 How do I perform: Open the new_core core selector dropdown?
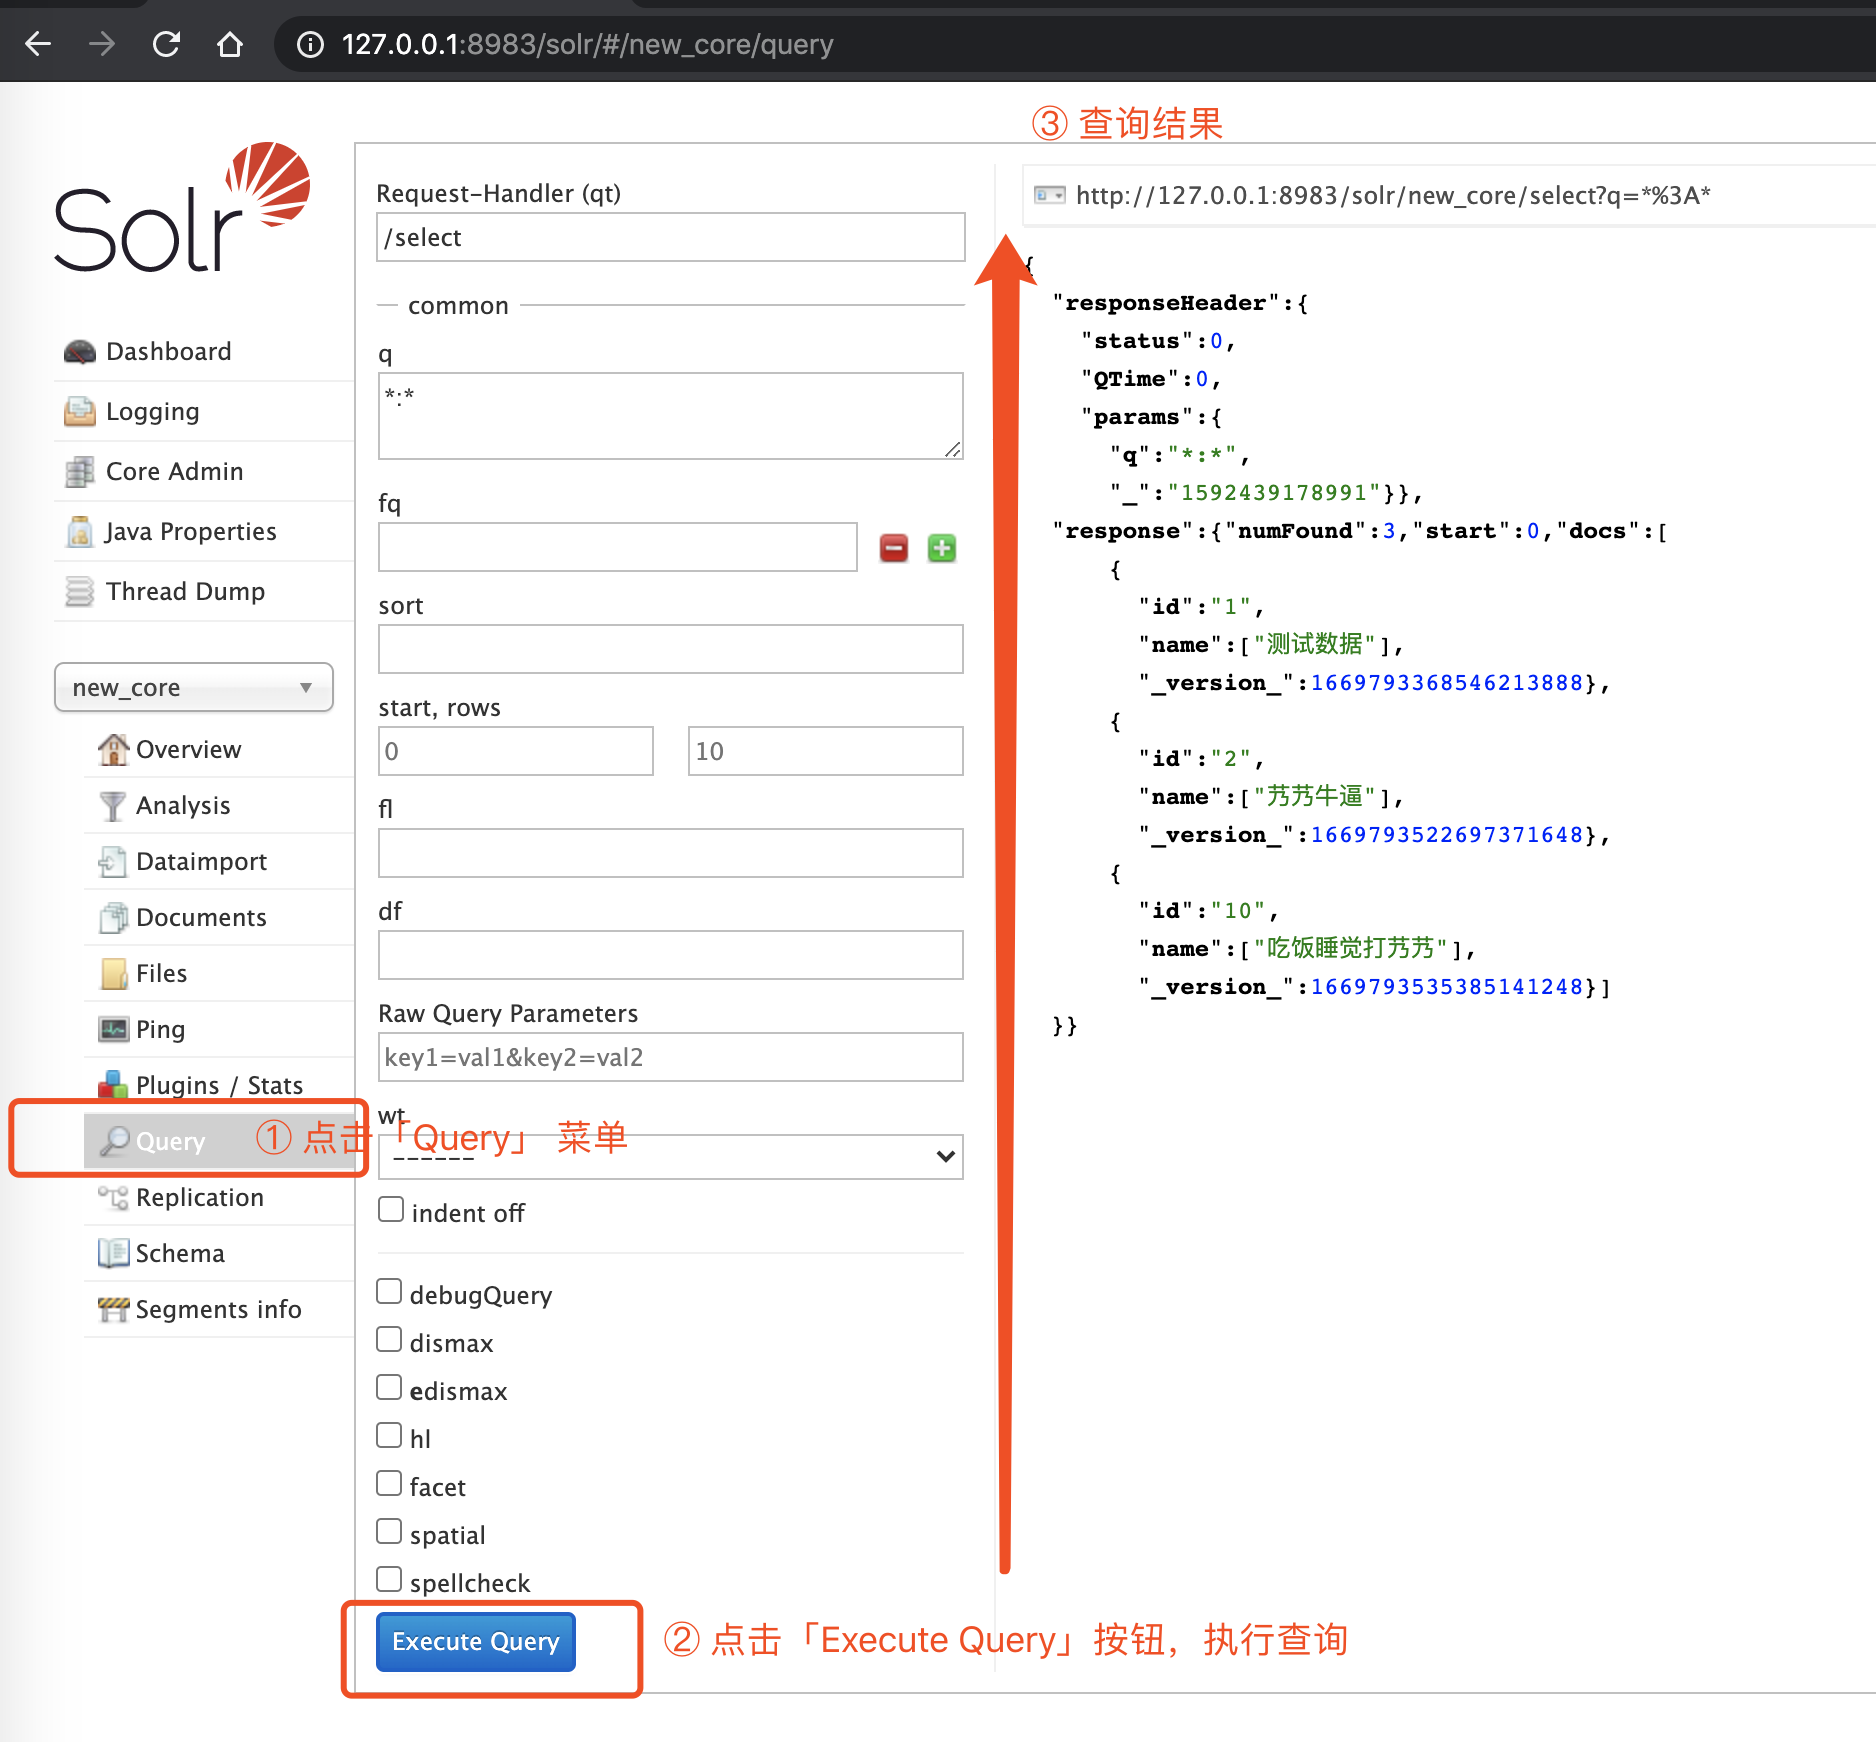tap(193, 687)
